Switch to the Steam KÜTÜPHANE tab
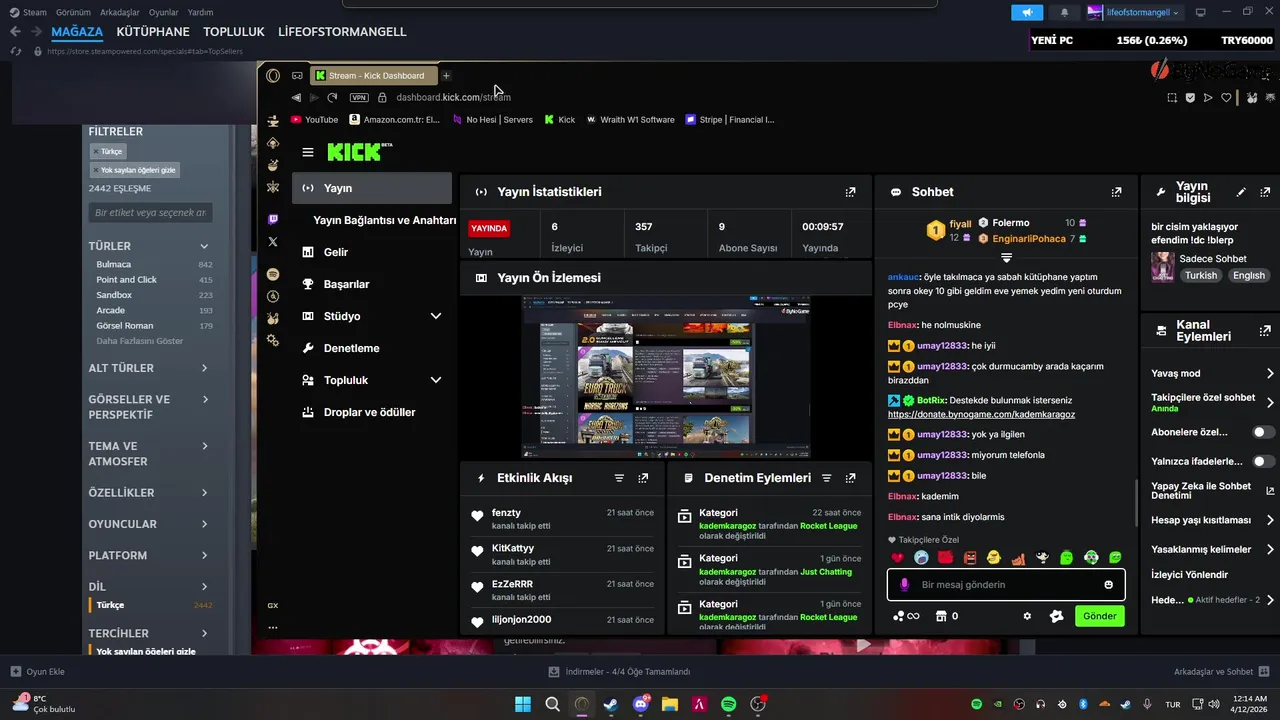1280x720 pixels. pyautogui.click(x=154, y=32)
